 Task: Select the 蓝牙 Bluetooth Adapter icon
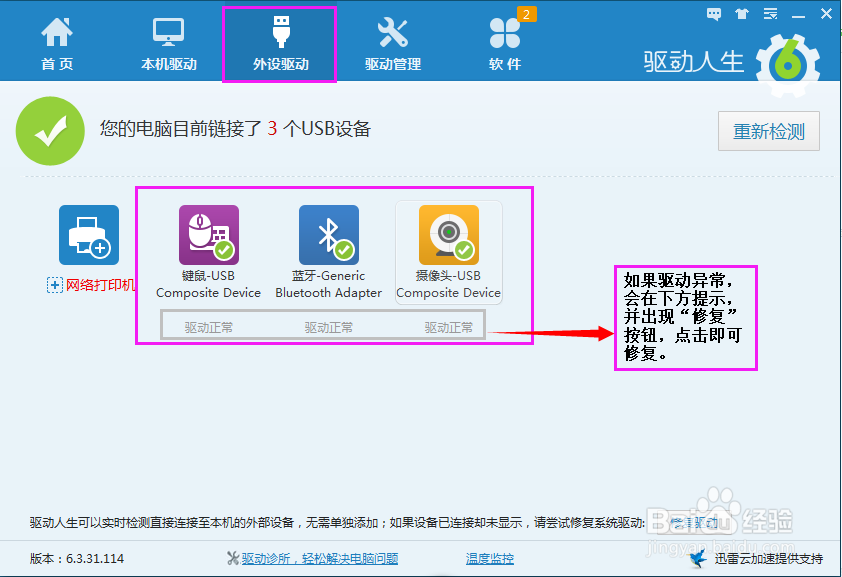click(329, 235)
